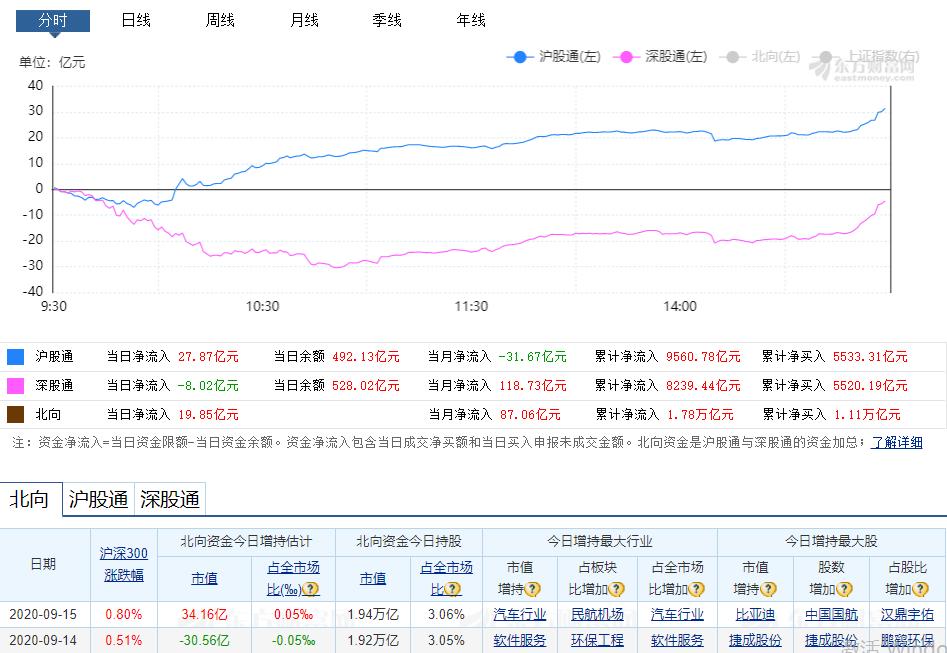Switch to the 日线 tab

135,19
